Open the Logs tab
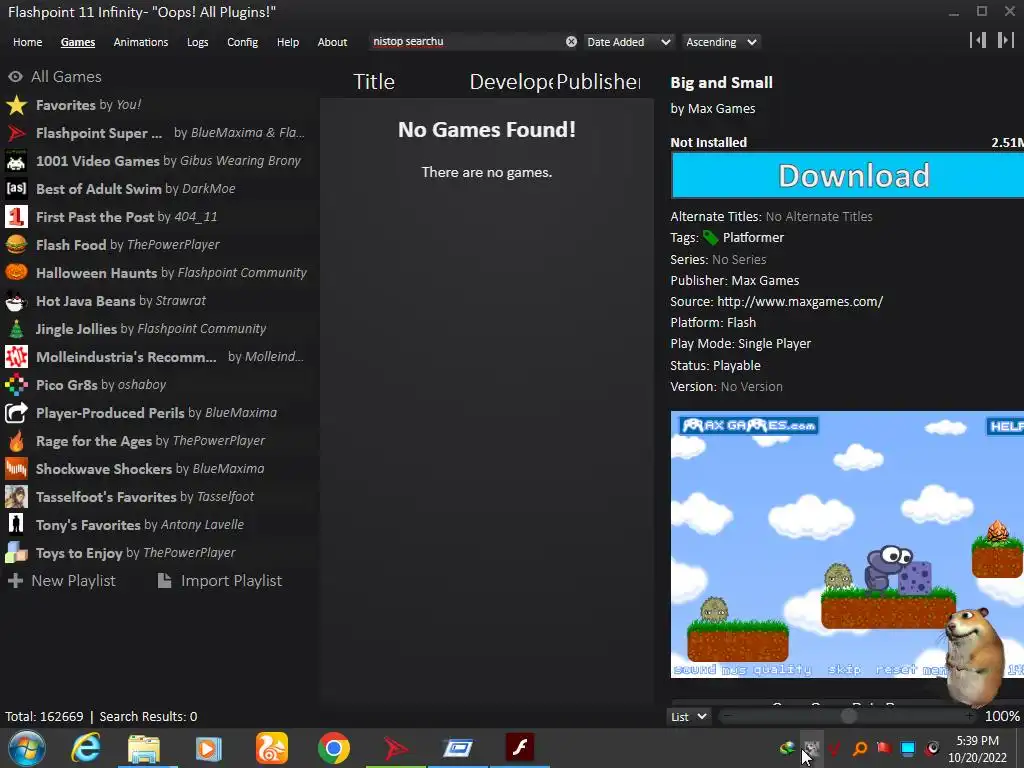1024x768 pixels. (x=197, y=42)
